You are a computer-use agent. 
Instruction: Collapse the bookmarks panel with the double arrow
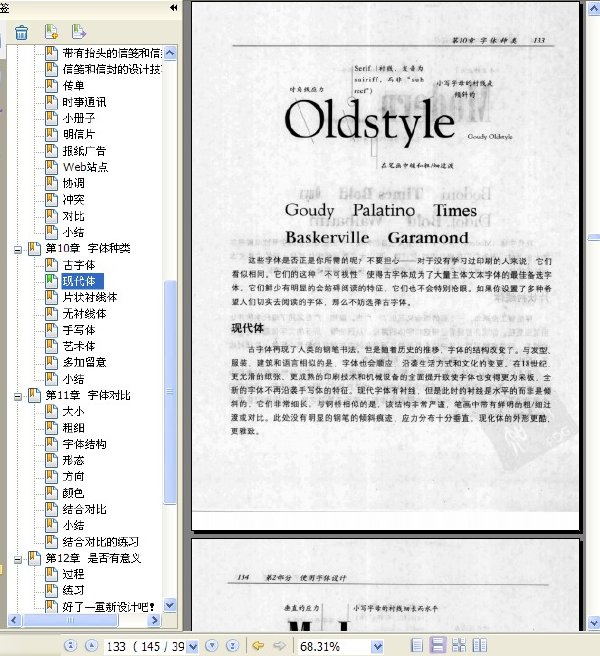[174, 8]
